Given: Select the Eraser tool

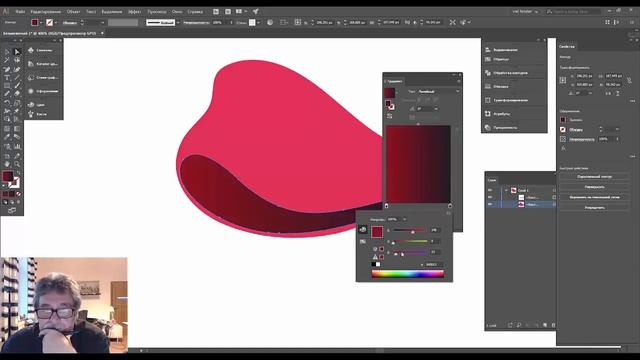Looking at the screenshot, I should [17, 94].
